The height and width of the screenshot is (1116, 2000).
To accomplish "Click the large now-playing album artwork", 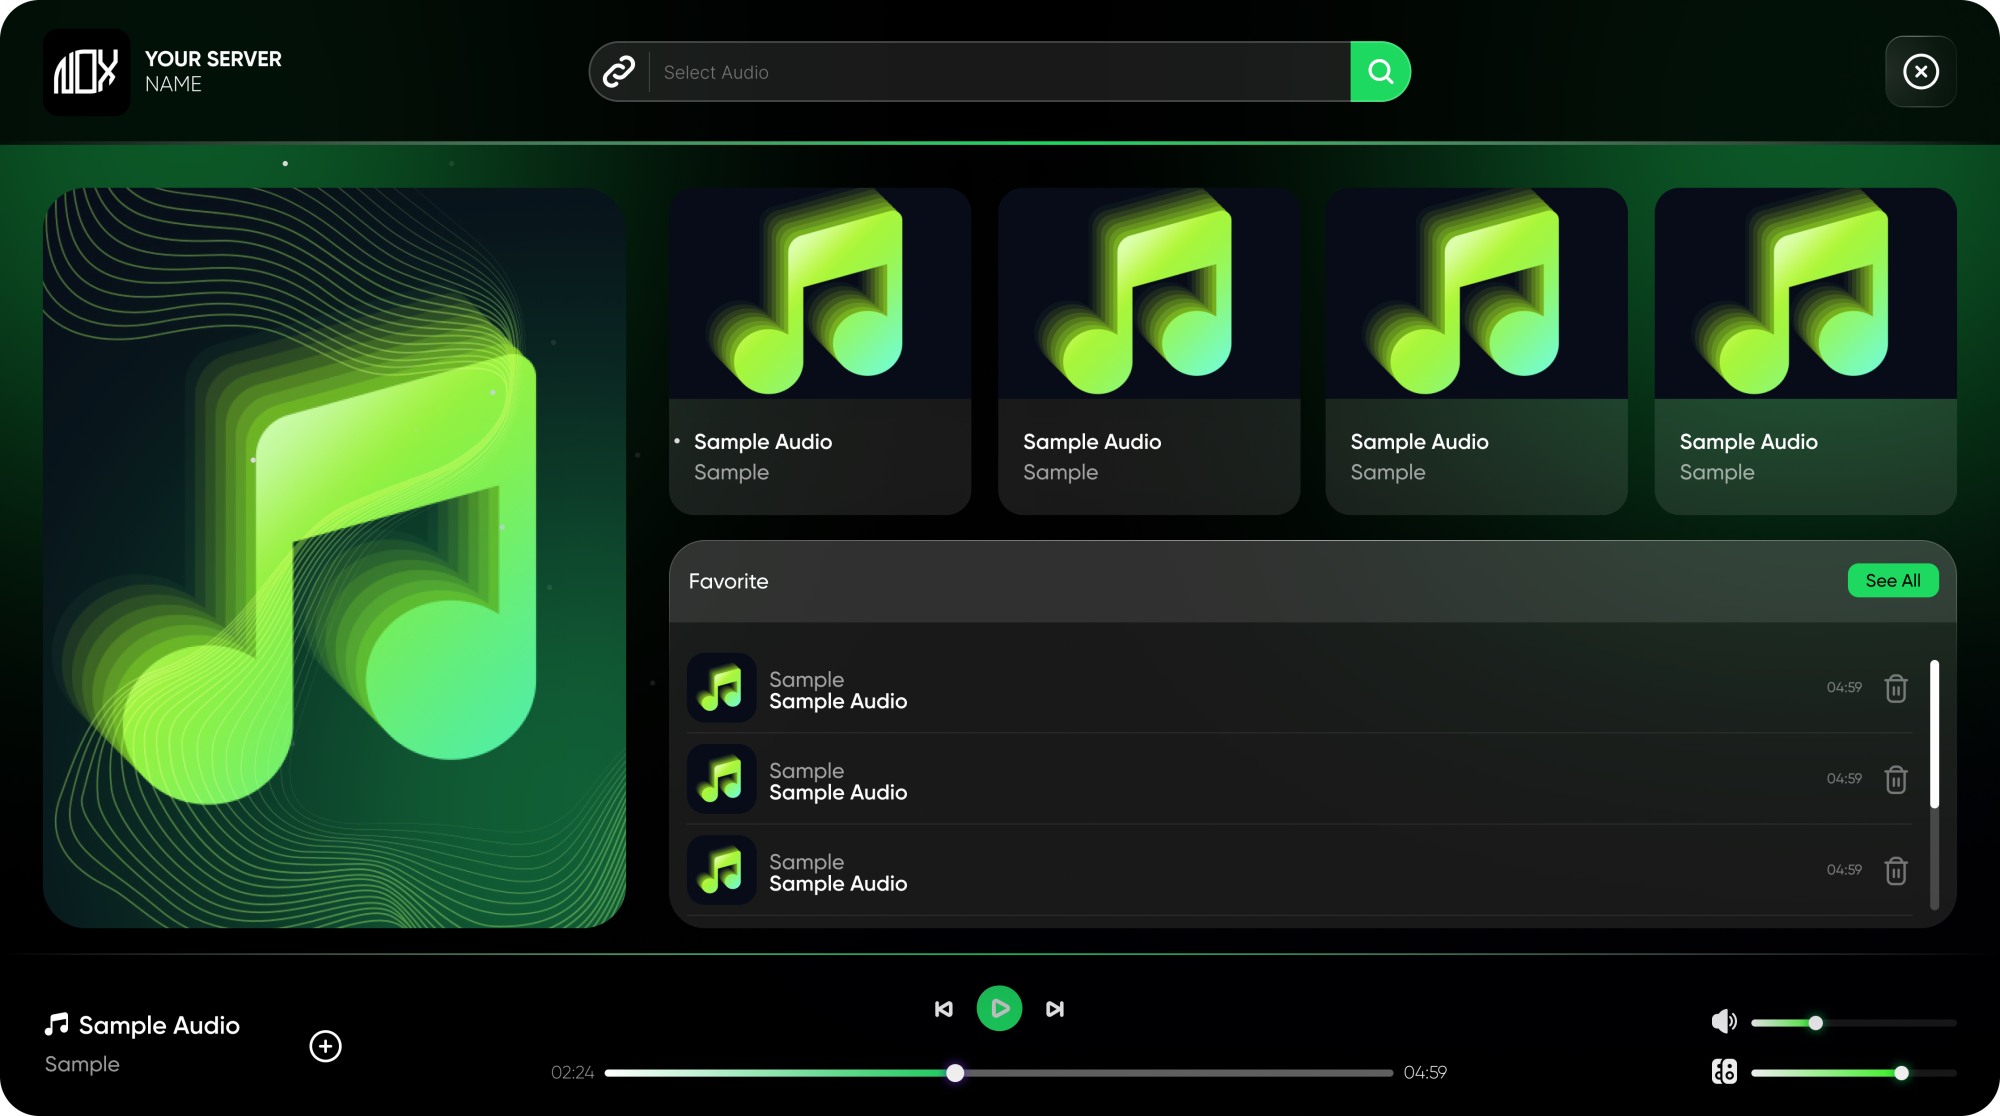I will [334, 558].
